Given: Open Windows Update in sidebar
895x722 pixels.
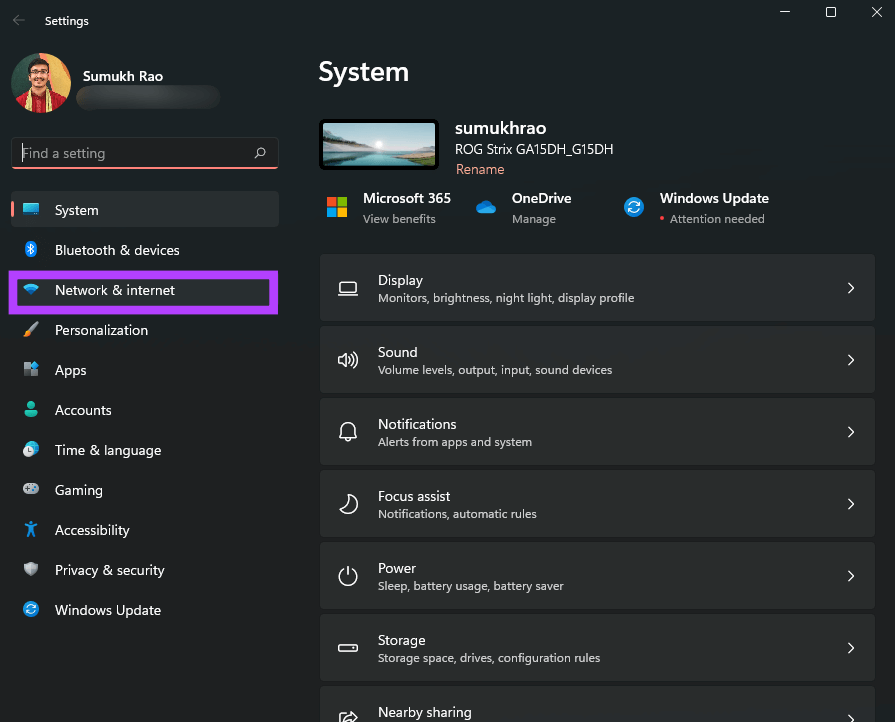Looking at the screenshot, I should [x=144, y=610].
